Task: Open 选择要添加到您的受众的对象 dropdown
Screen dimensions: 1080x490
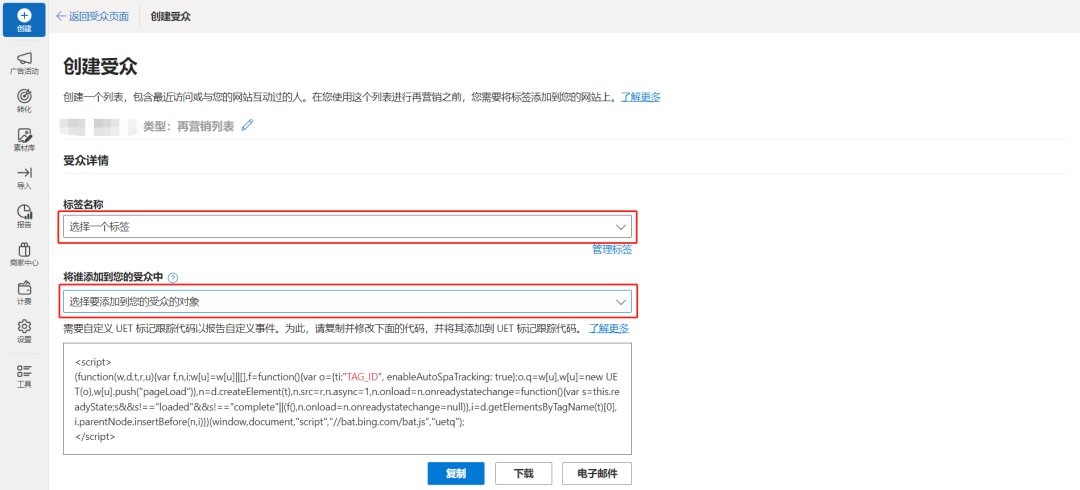Action: pos(347,302)
